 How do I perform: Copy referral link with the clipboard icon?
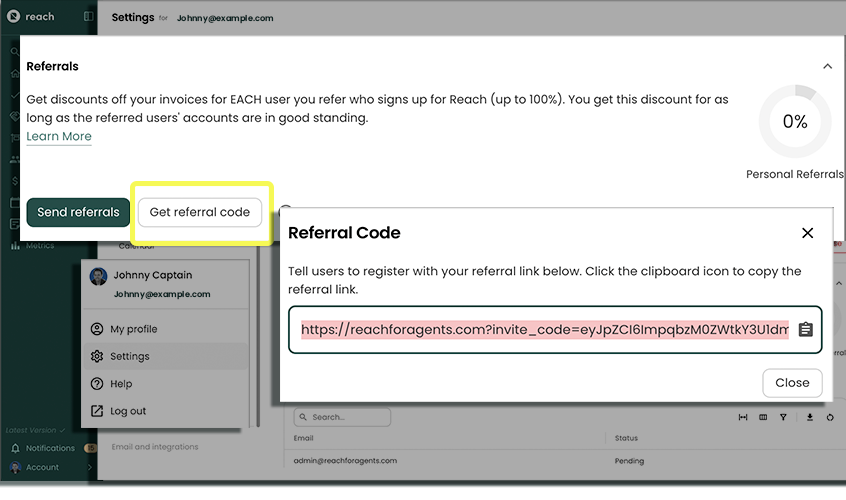pyautogui.click(x=805, y=330)
